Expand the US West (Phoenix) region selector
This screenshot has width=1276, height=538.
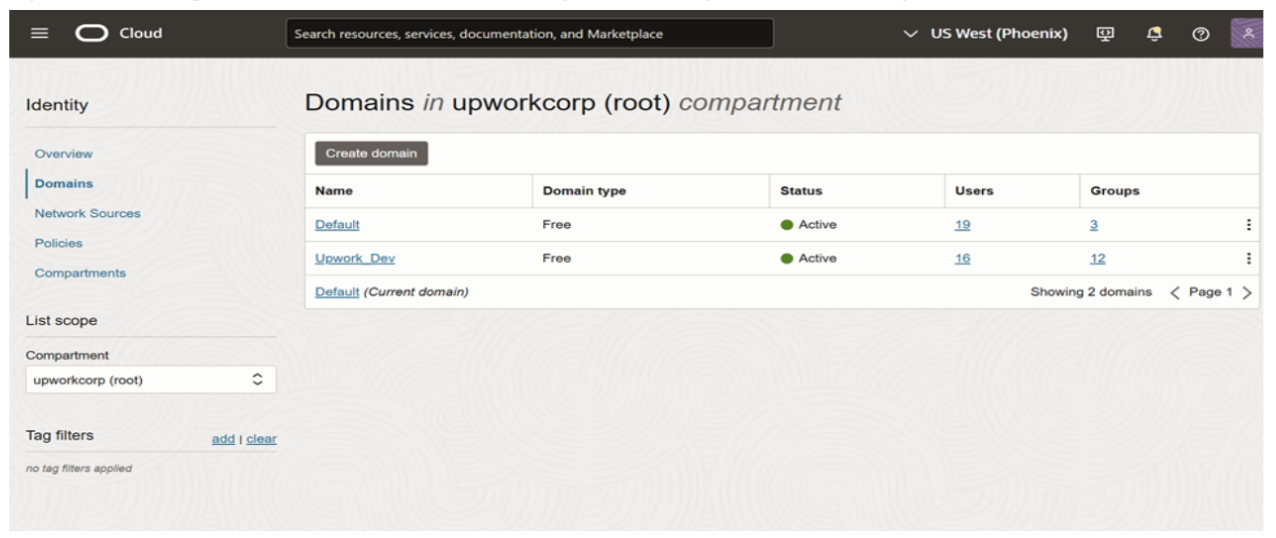tap(984, 33)
